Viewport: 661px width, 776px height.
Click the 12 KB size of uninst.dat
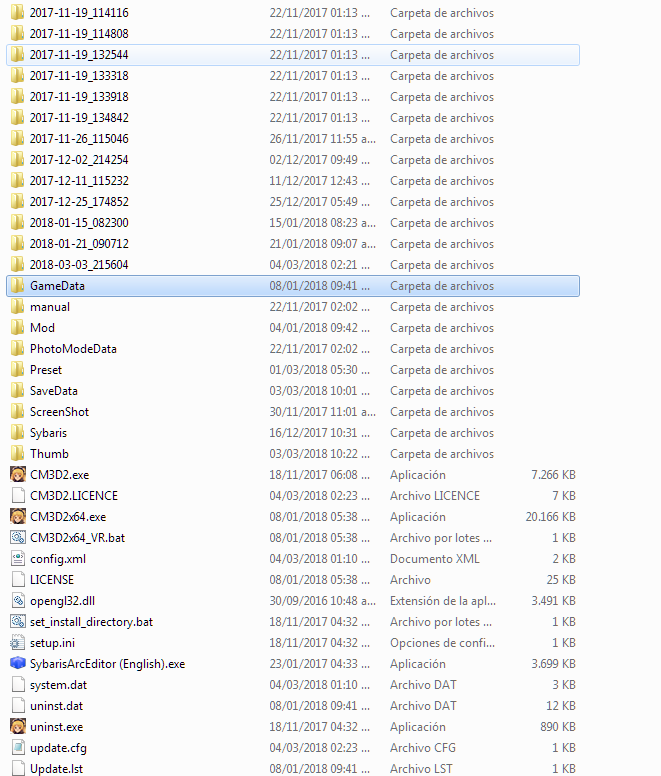pos(561,706)
